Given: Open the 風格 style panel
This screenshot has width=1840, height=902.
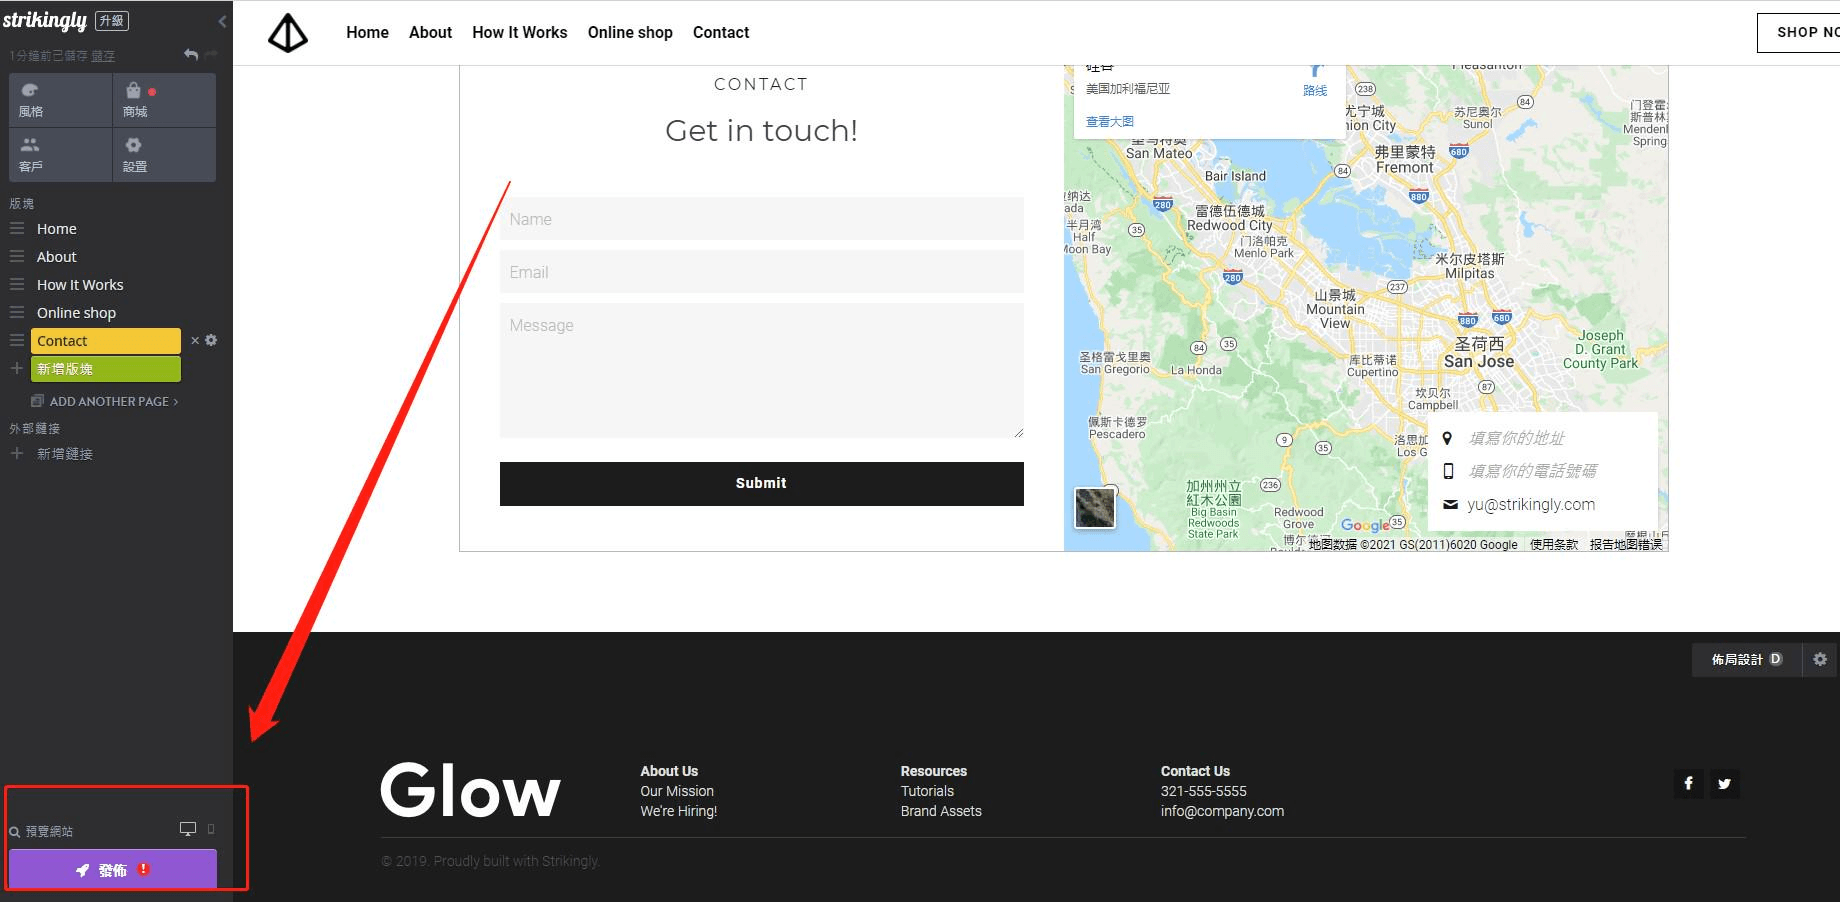Looking at the screenshot, I should (60, 100).
